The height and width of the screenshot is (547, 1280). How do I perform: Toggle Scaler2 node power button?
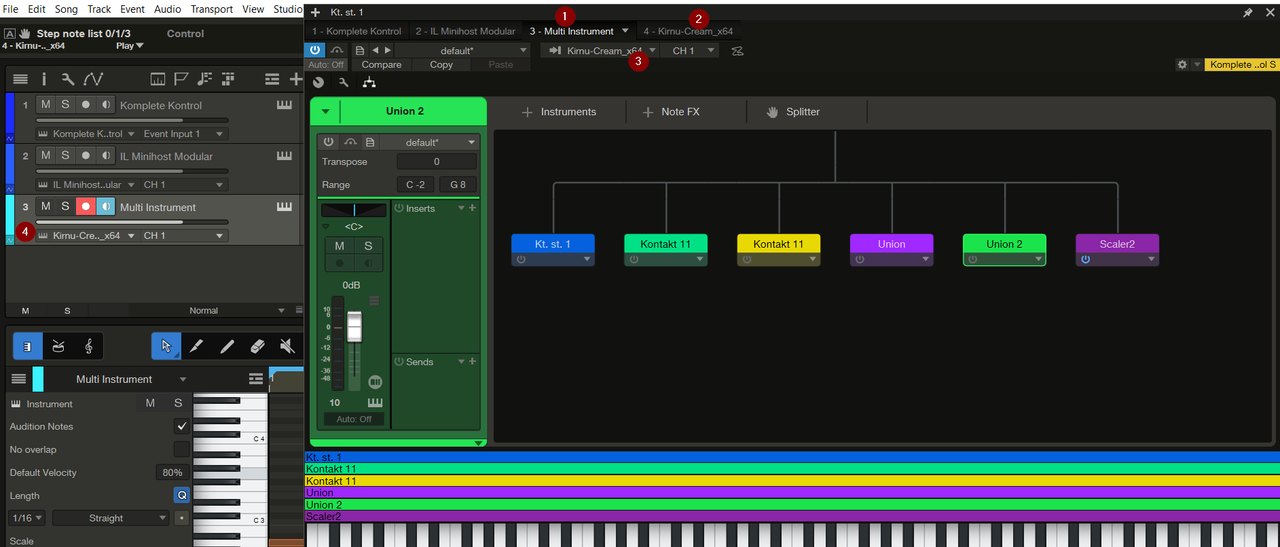tap(1086, 259)
